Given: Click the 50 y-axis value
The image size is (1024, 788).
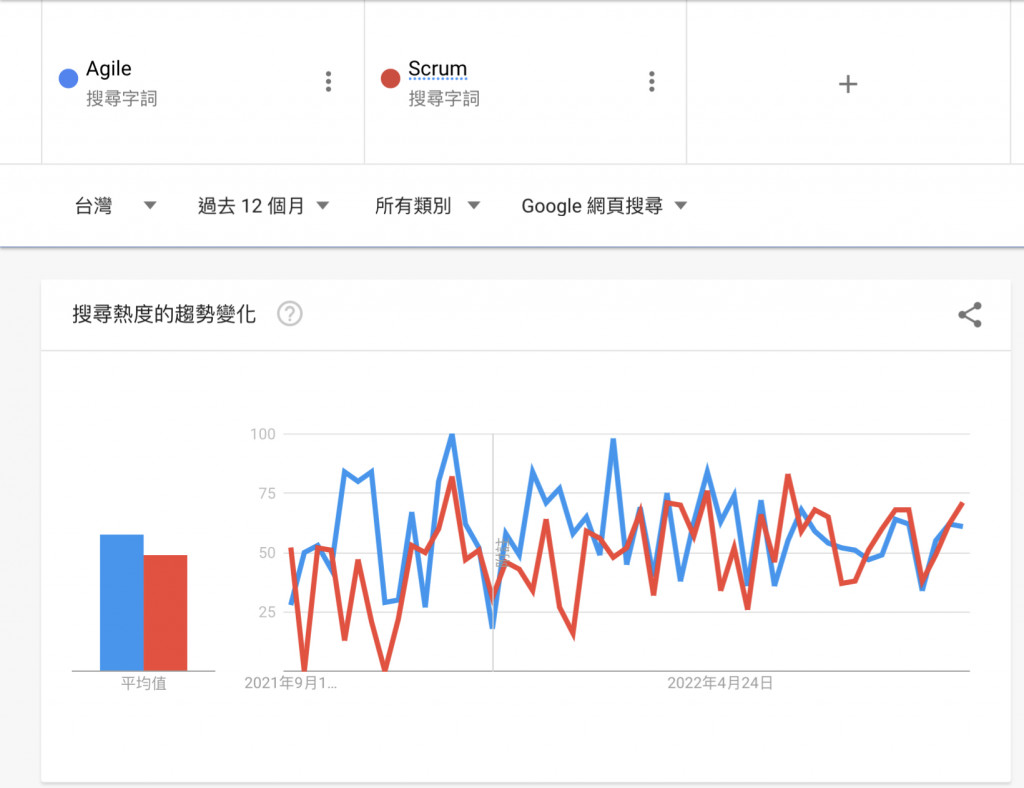Looking at the screenshot, I should 267,553.
